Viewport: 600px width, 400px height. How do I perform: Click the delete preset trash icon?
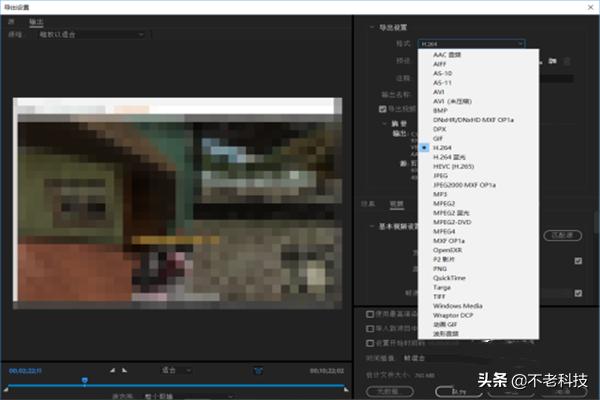pos(567,61)
